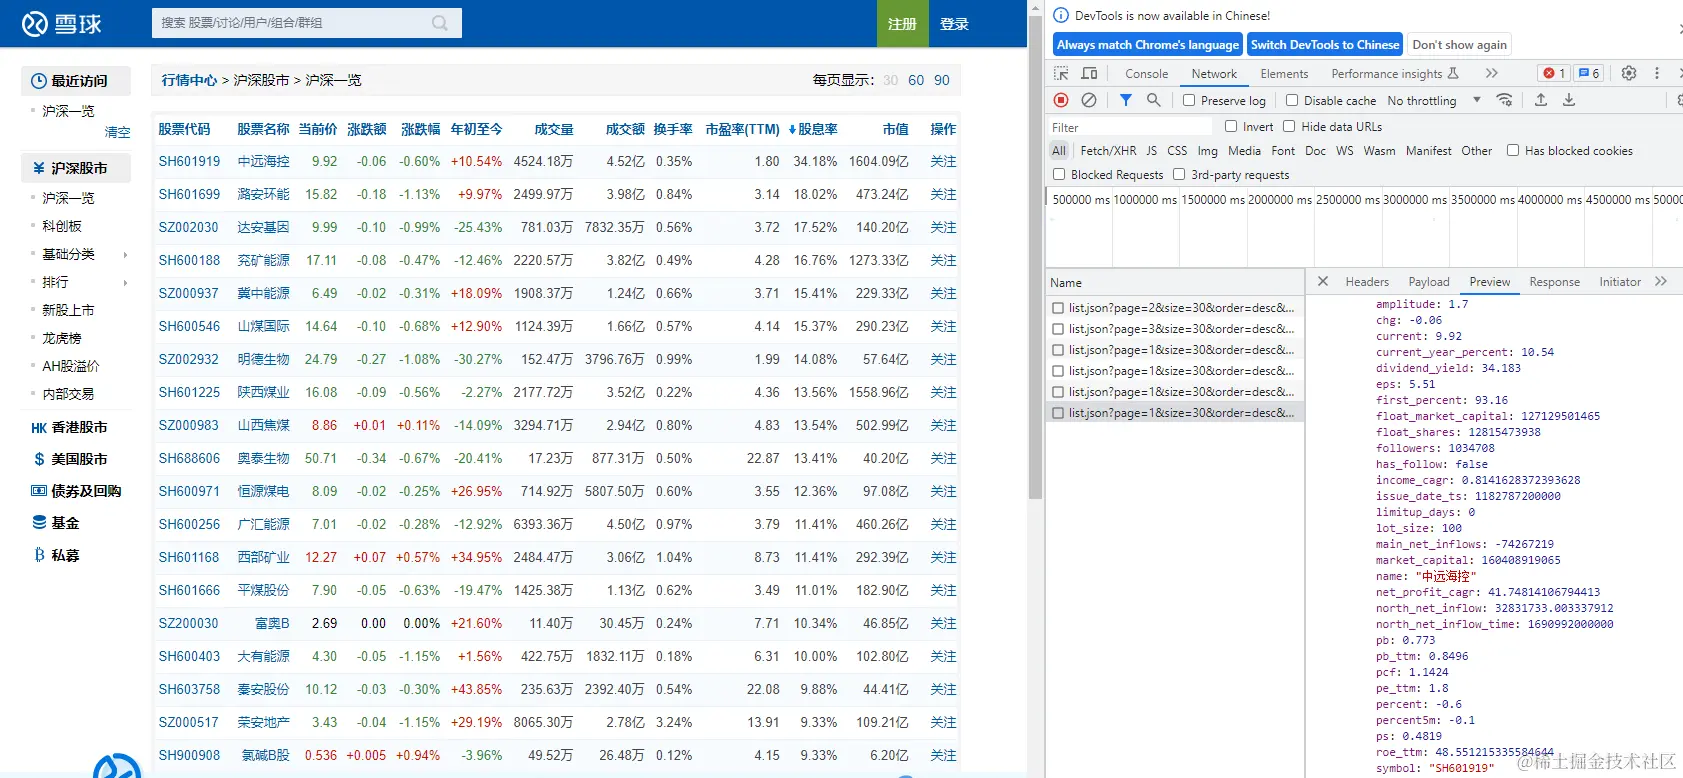Image resolution: width=1683 pixels, height=778 pixels.
Task: Open DevTools three-dot customize menu
Action: pos(1657,73)
